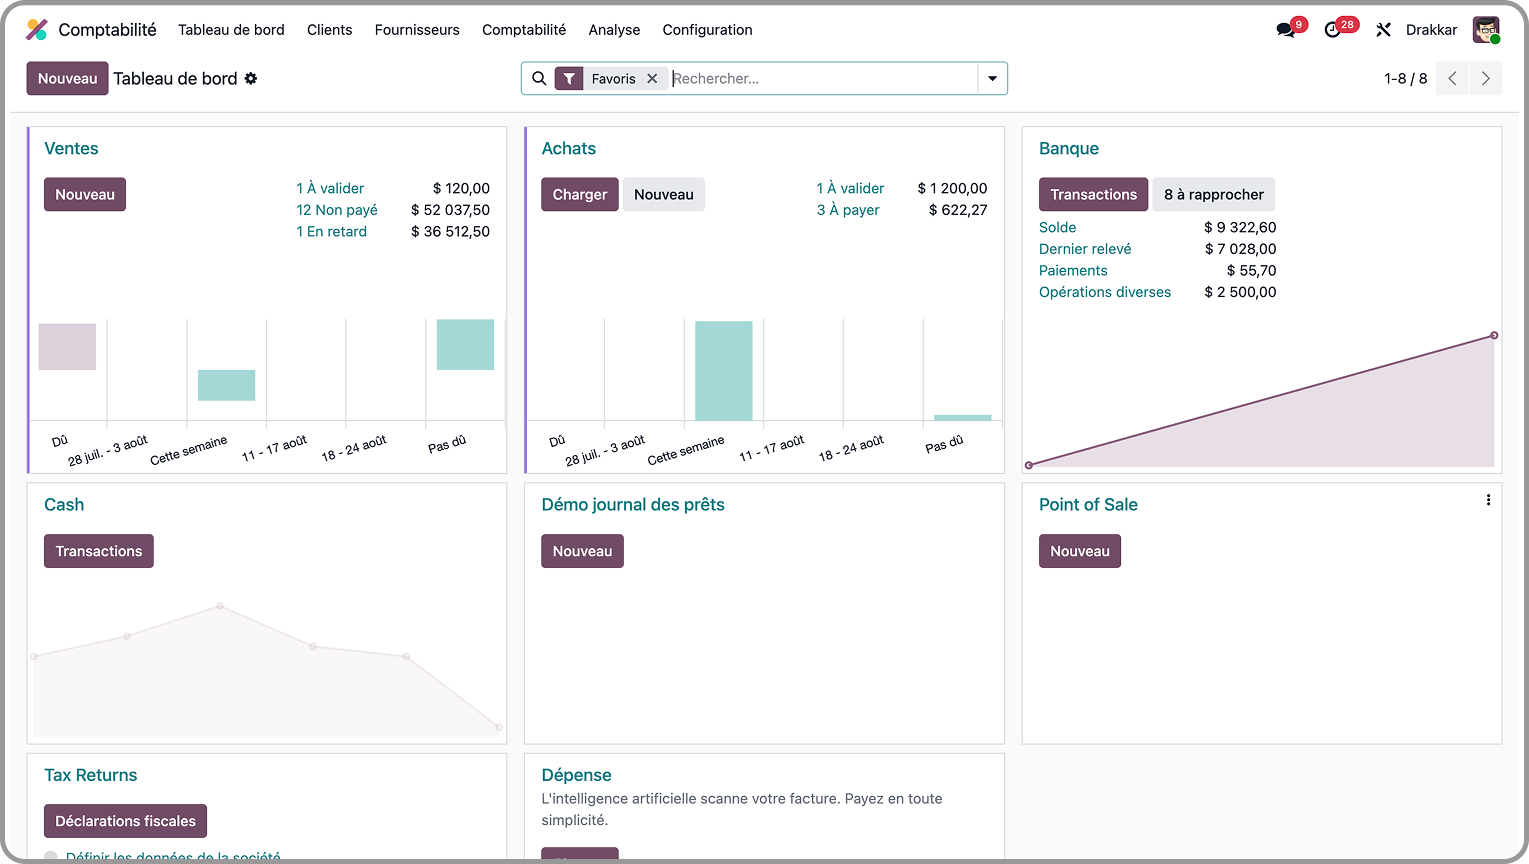Viewport: 1529px width, 864px height.
Task: Click the dashboard settings gear icon
Action: click(x=251, y=79)
